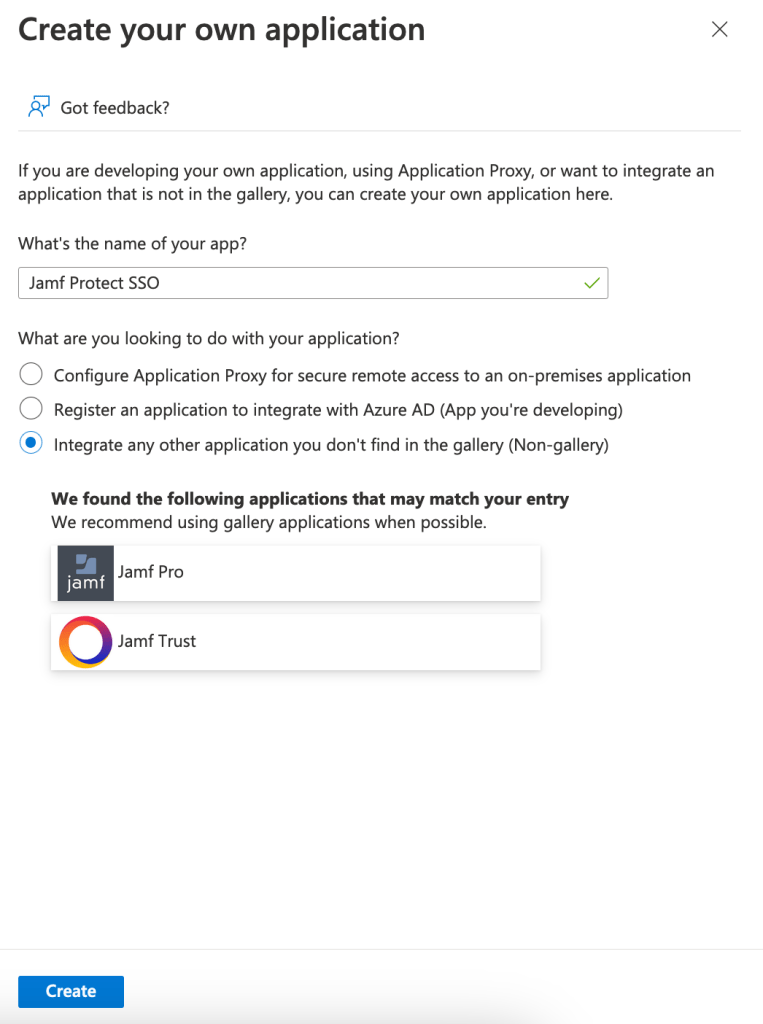Click the Jamf Trust ring logo
The height and width of the screenshot is (1024, 763).
click(x=86, y=642)
